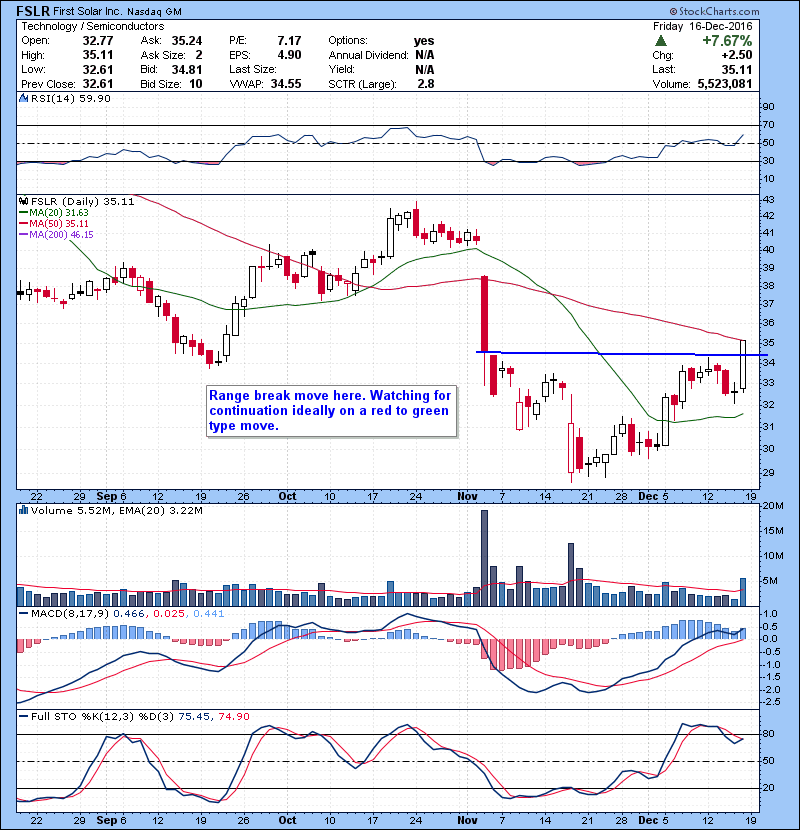Click the EPS value 4.90
800x830 pixels.
pos(289,55)
